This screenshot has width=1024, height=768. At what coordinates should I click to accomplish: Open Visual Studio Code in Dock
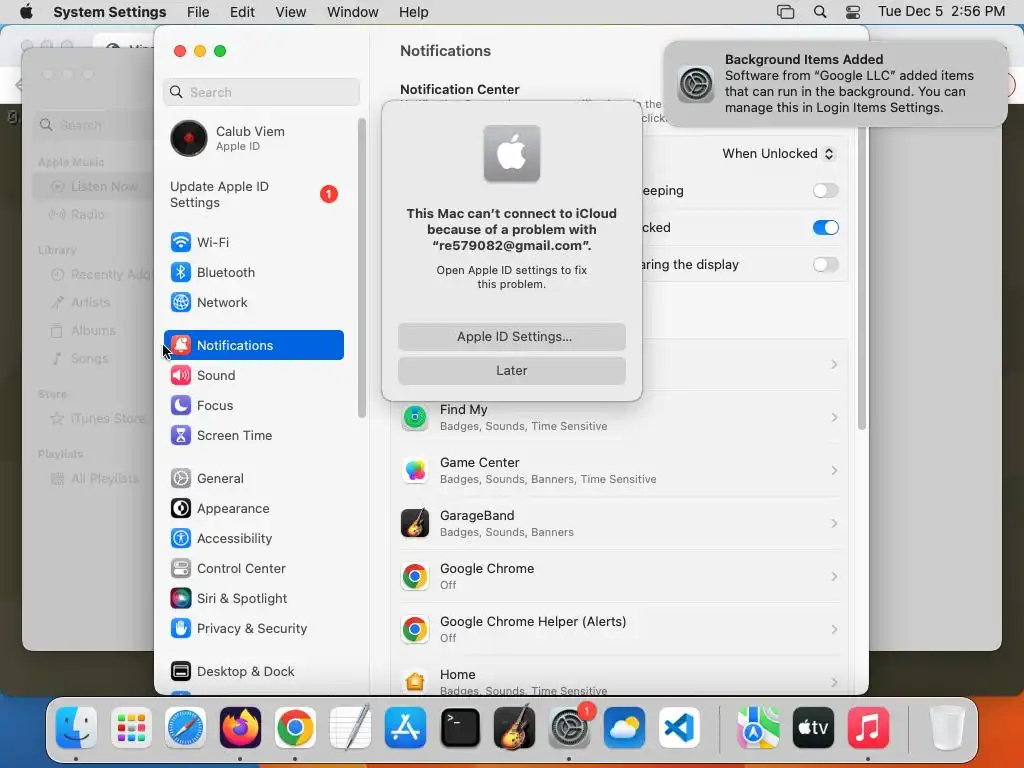point(679,728)
